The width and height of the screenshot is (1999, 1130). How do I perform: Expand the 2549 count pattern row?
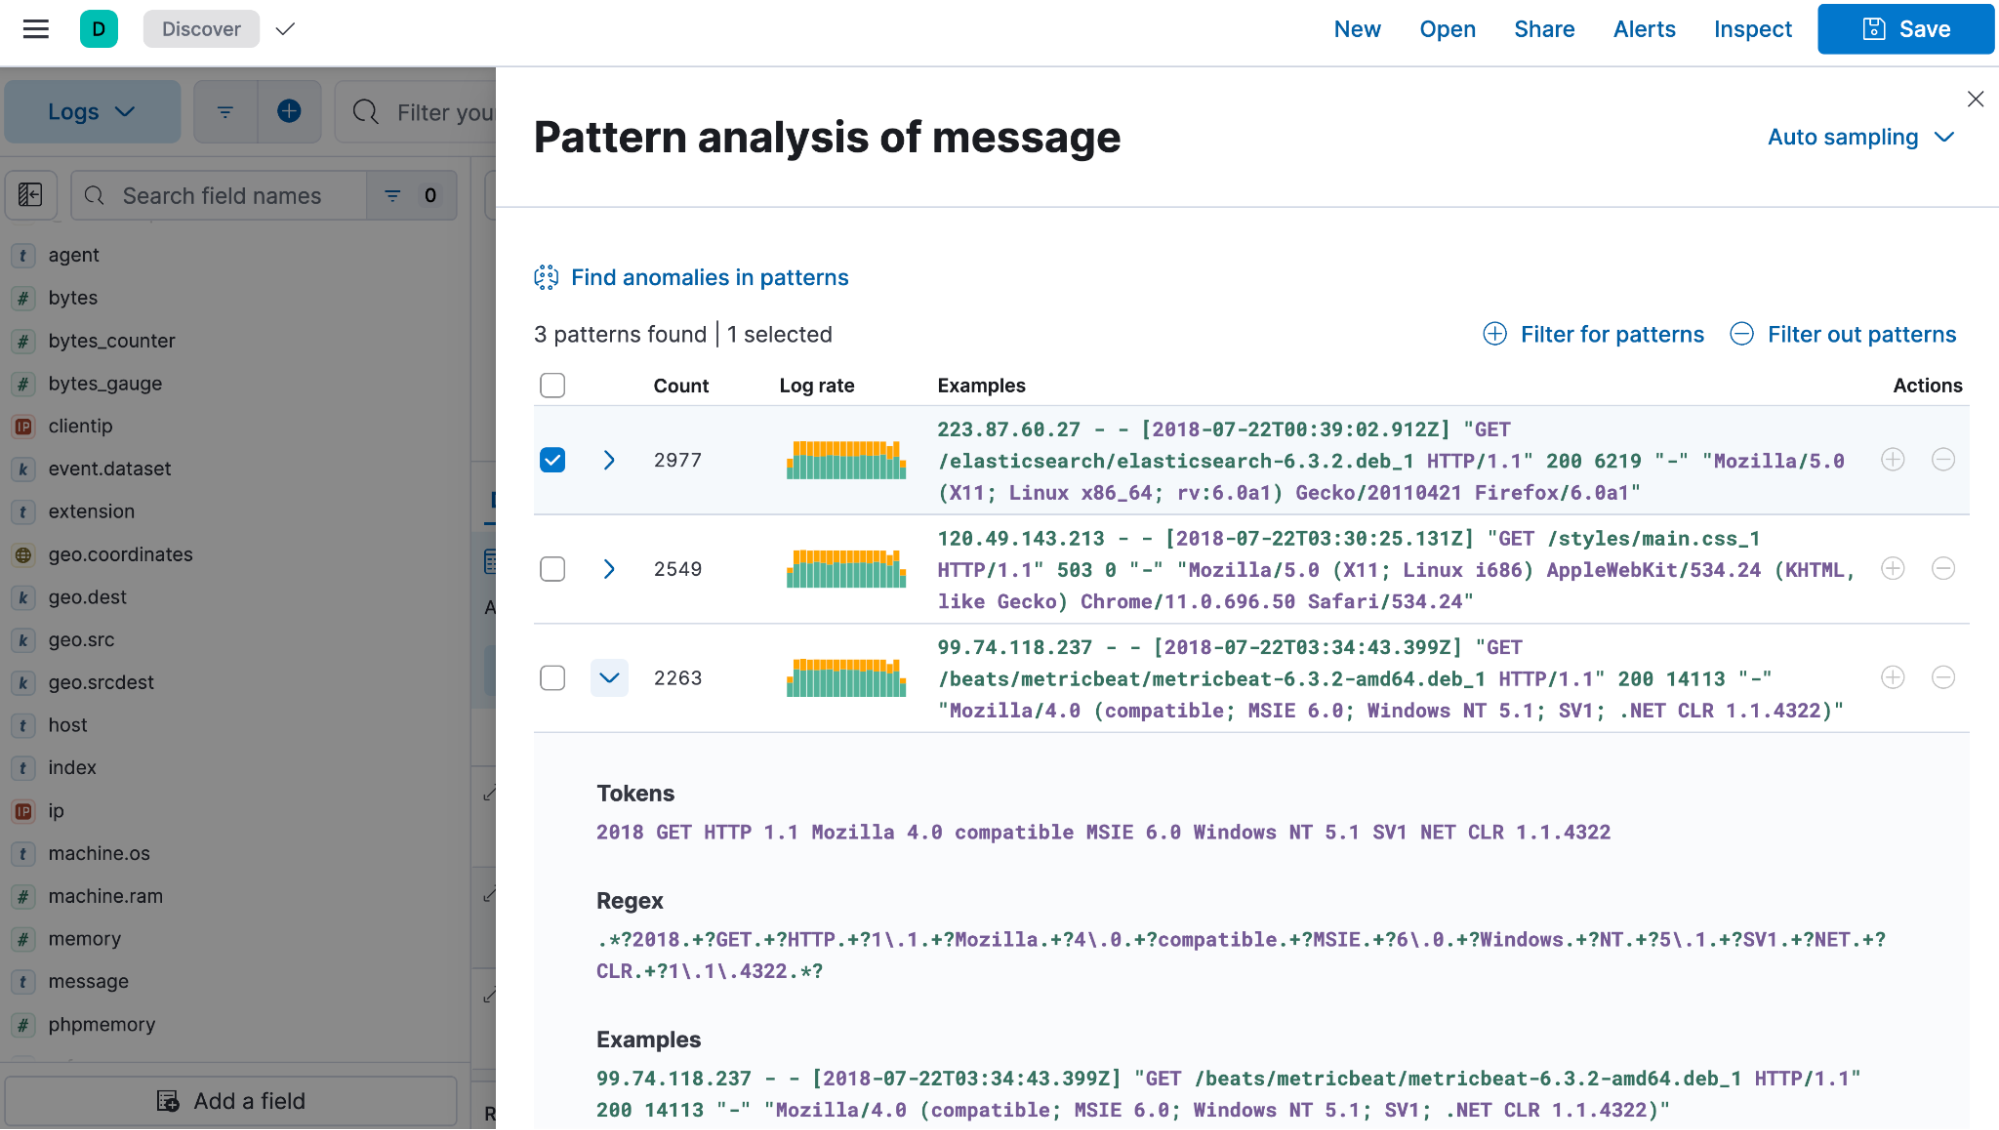[609, 569]
